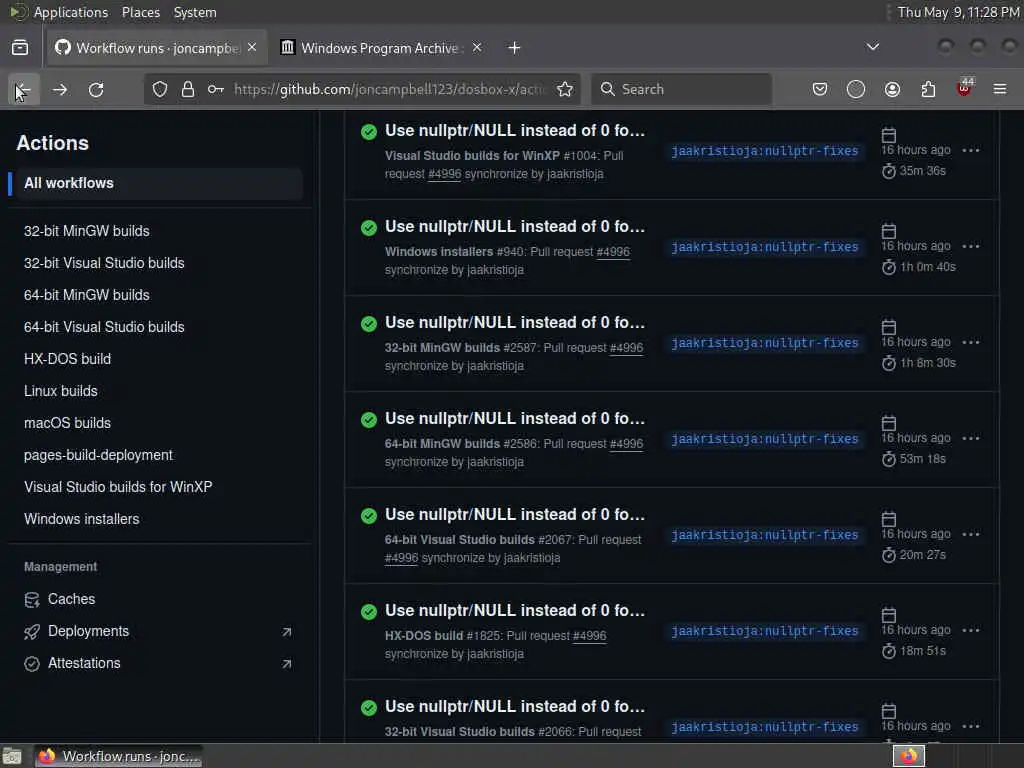Open the extensions puzzle icon

[928, 89]
